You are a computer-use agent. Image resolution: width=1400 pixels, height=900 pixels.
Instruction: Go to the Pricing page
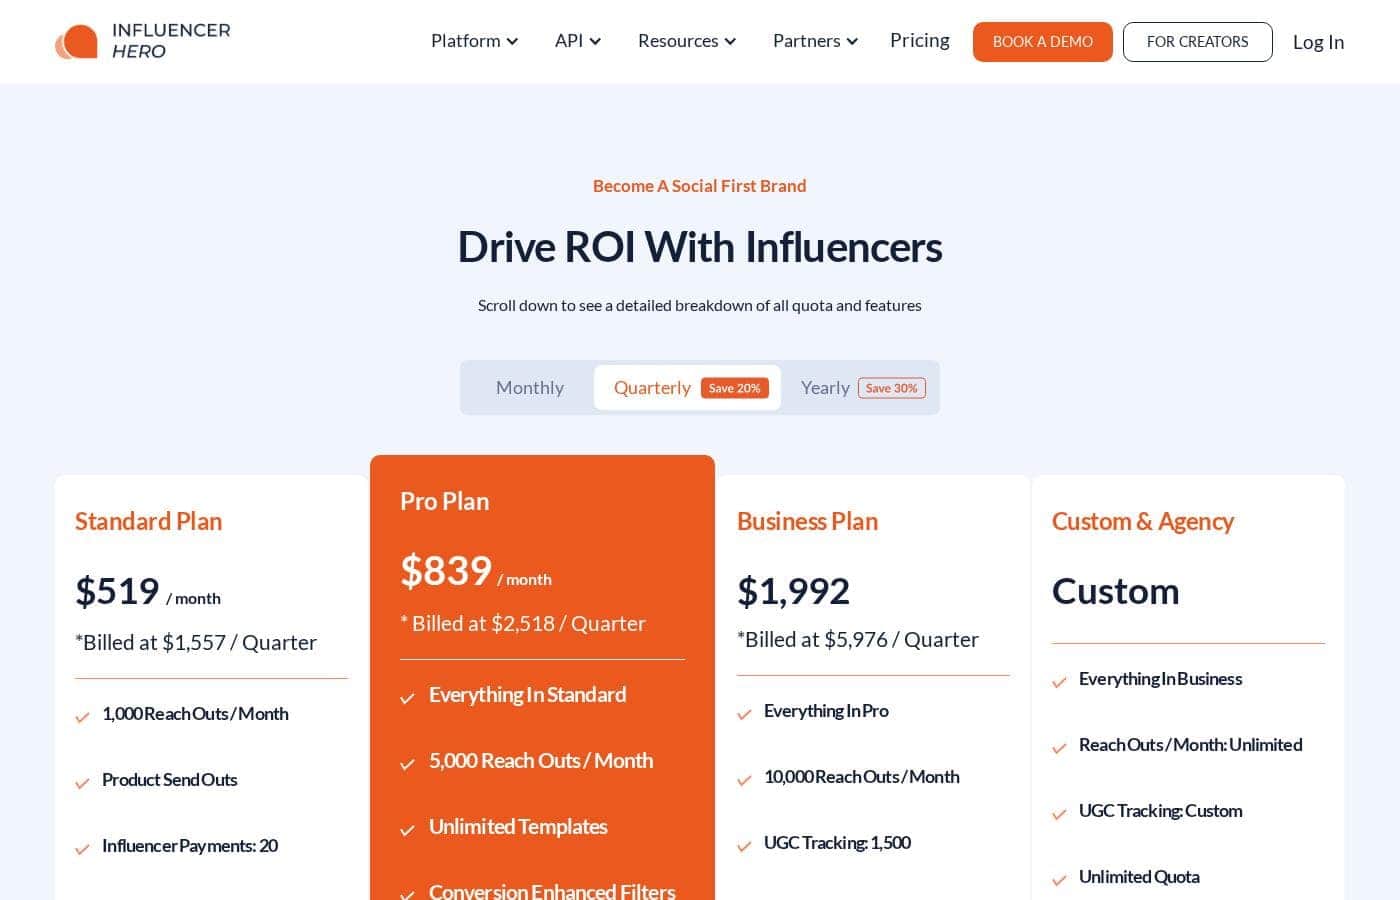pyautogui.click(x=920, y=40)
